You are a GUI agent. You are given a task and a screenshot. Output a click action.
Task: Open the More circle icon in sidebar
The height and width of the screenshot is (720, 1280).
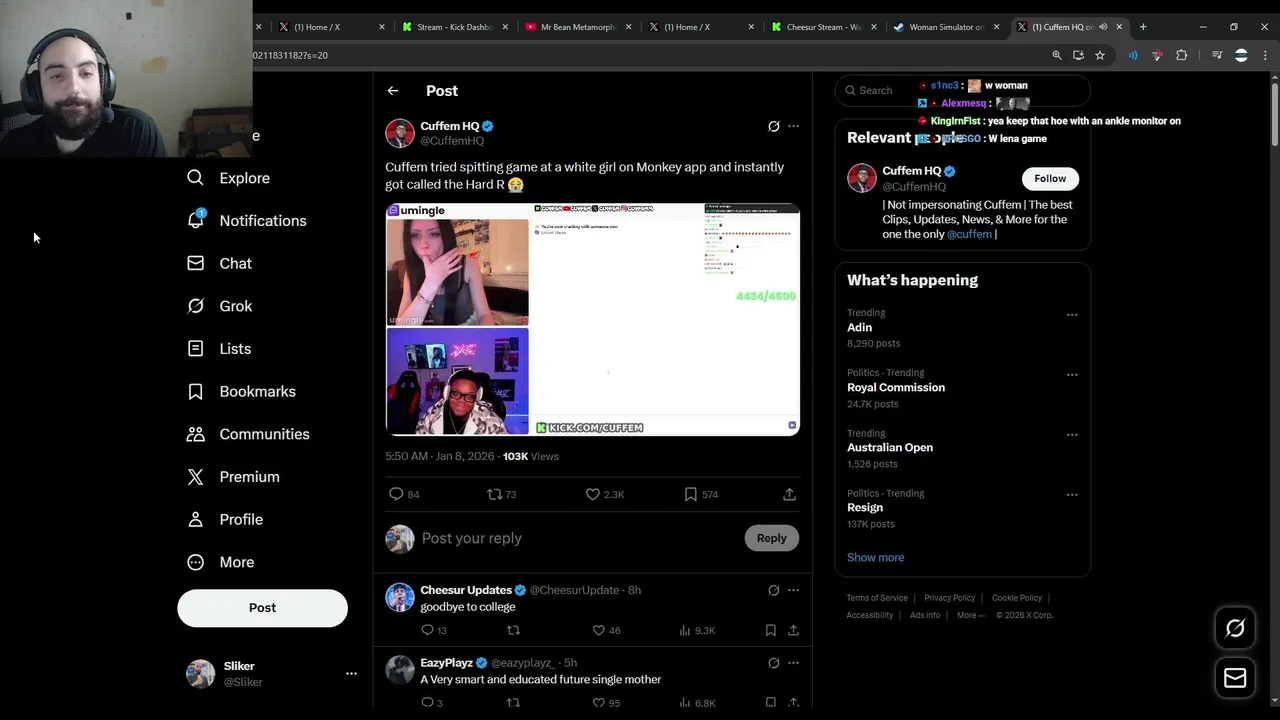(196, 562)
